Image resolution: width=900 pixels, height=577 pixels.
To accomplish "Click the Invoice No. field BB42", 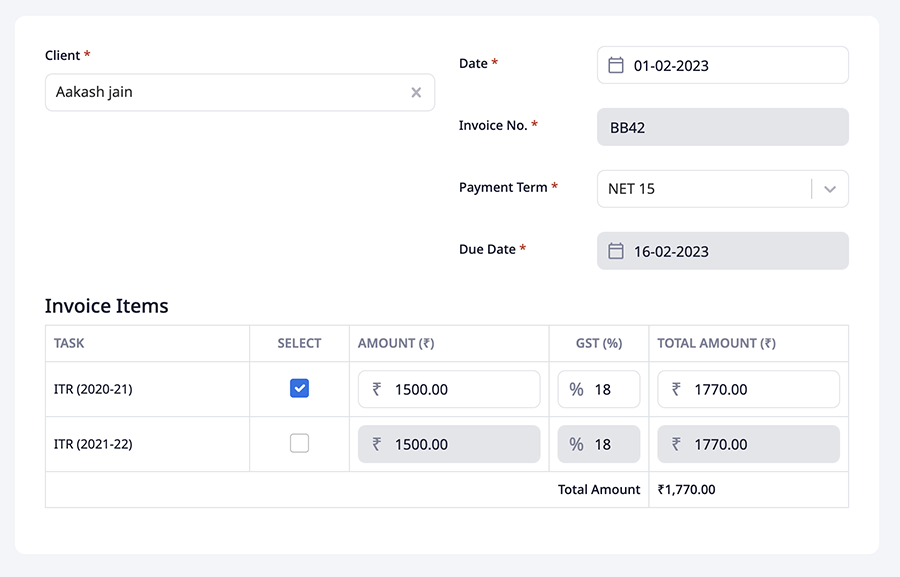I will [722, 127].
